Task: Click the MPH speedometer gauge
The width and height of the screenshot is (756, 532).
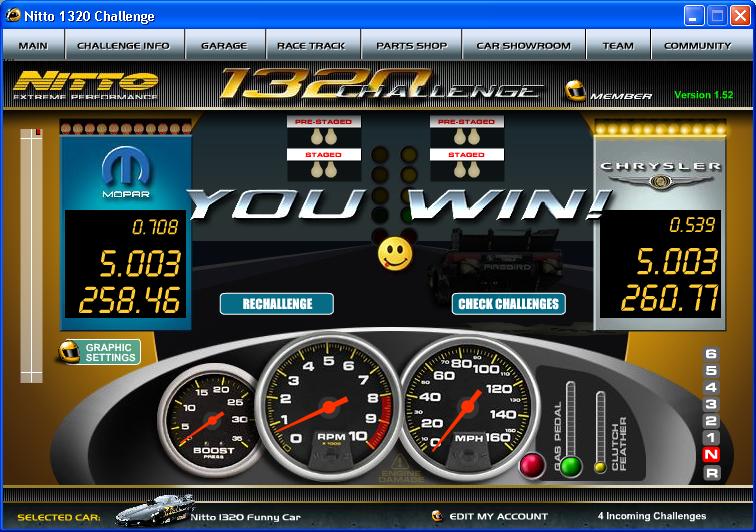Action: (468, 407)
